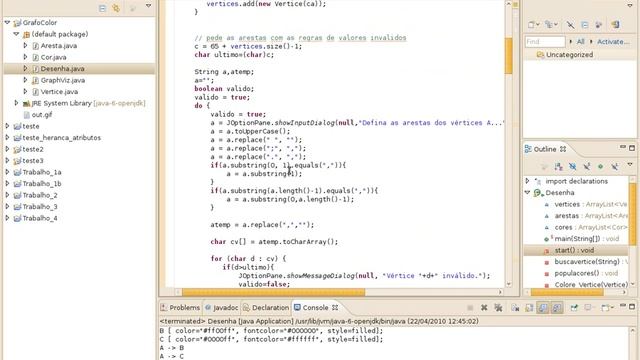Switch to the Javadoc tab
This screenshot has height=360, width=640.
[222, 307]
